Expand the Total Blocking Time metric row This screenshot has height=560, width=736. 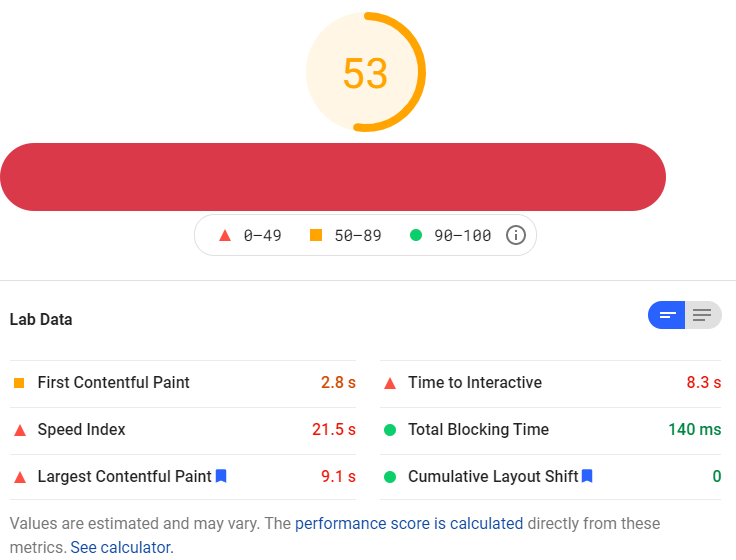click(551, 430)
